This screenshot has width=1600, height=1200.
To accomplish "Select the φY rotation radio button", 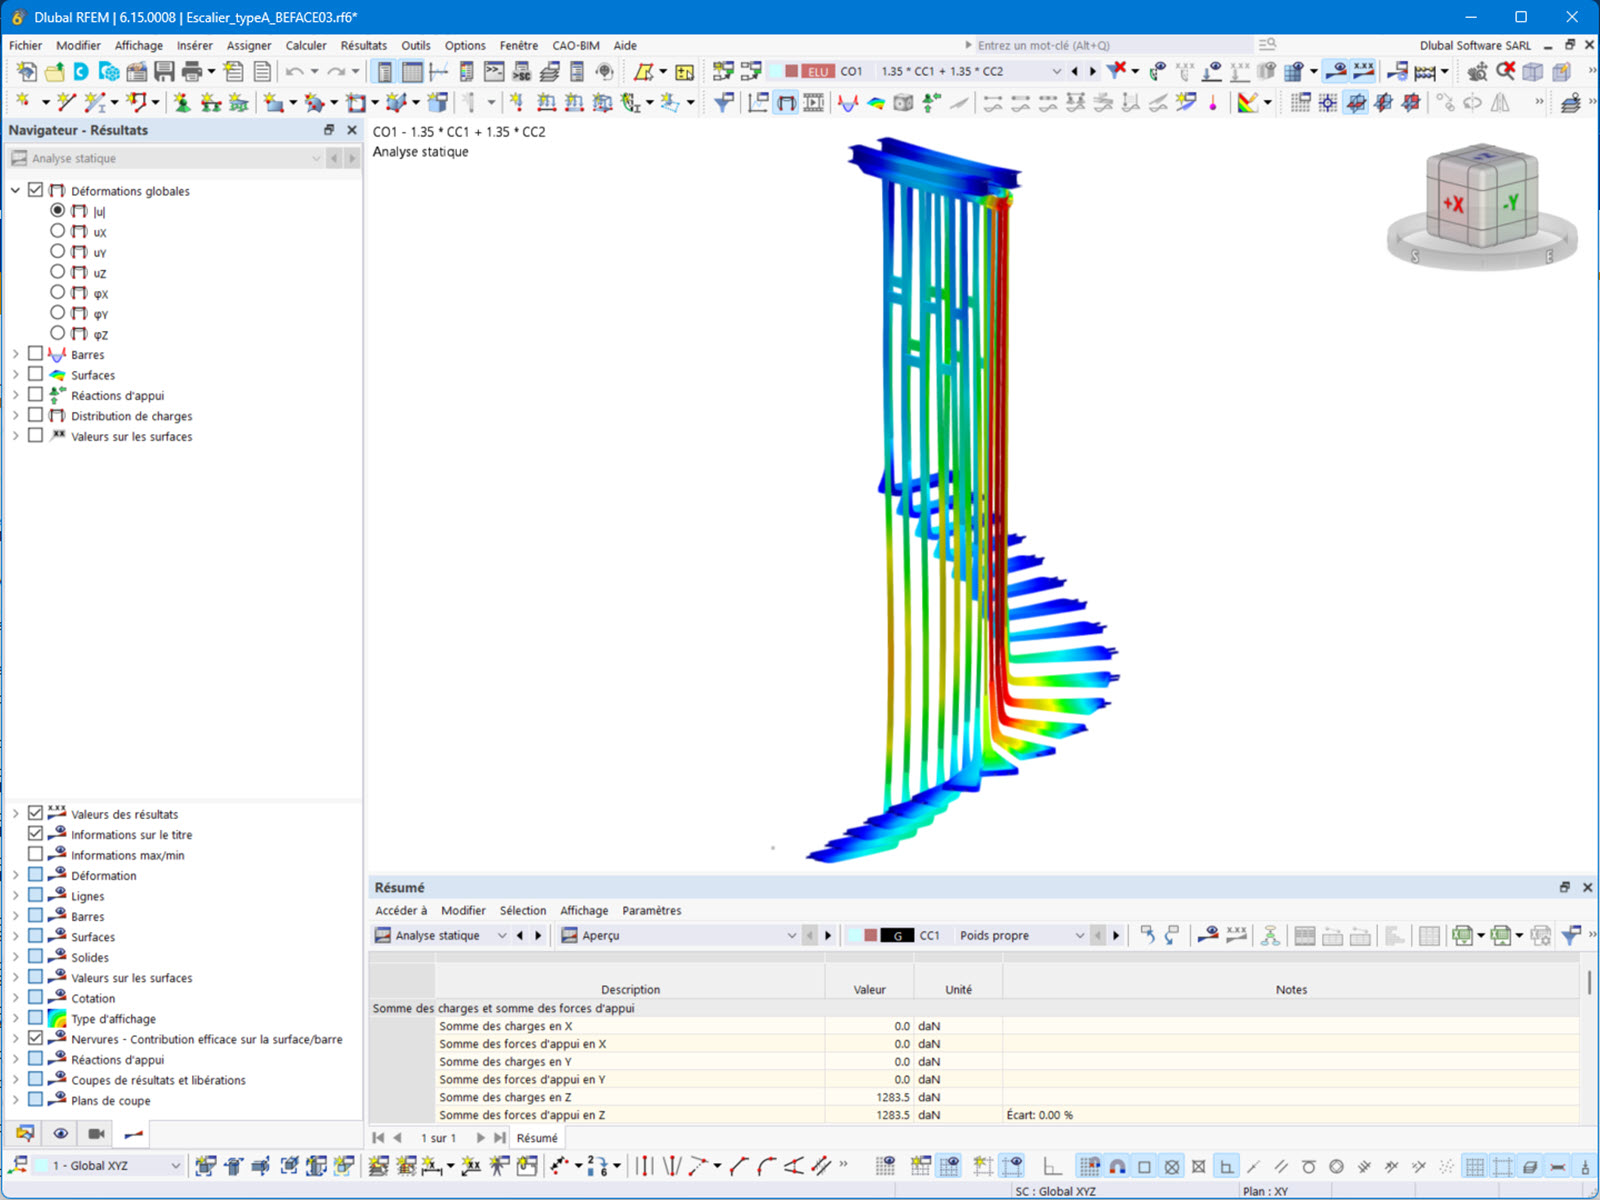I will [x=58, y=313].
